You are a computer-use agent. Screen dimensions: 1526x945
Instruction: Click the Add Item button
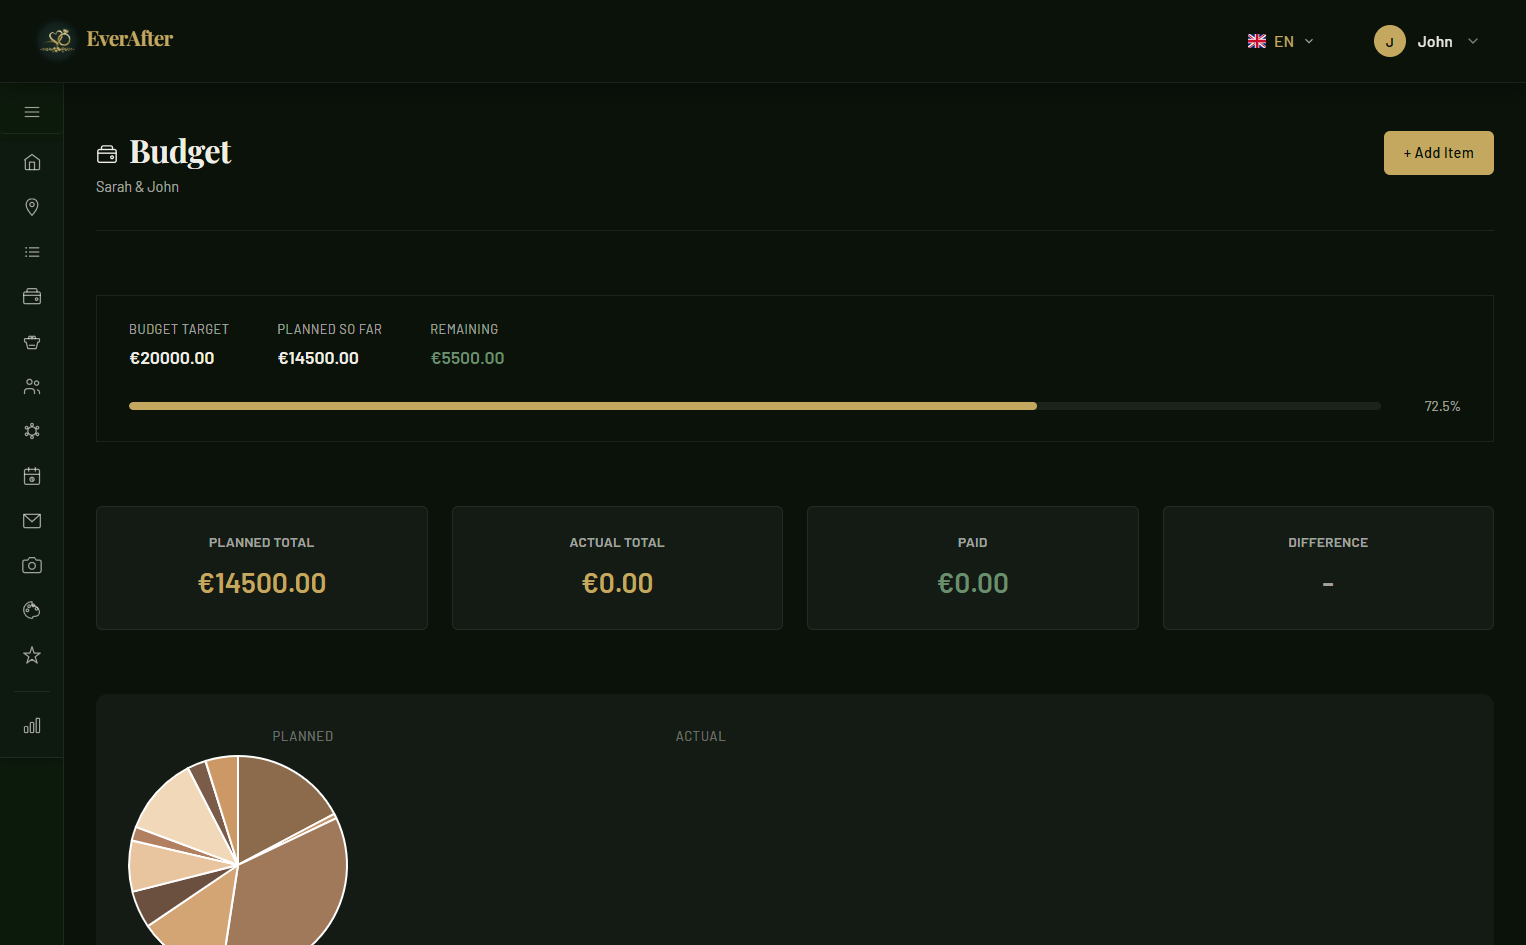point(1438,153)
